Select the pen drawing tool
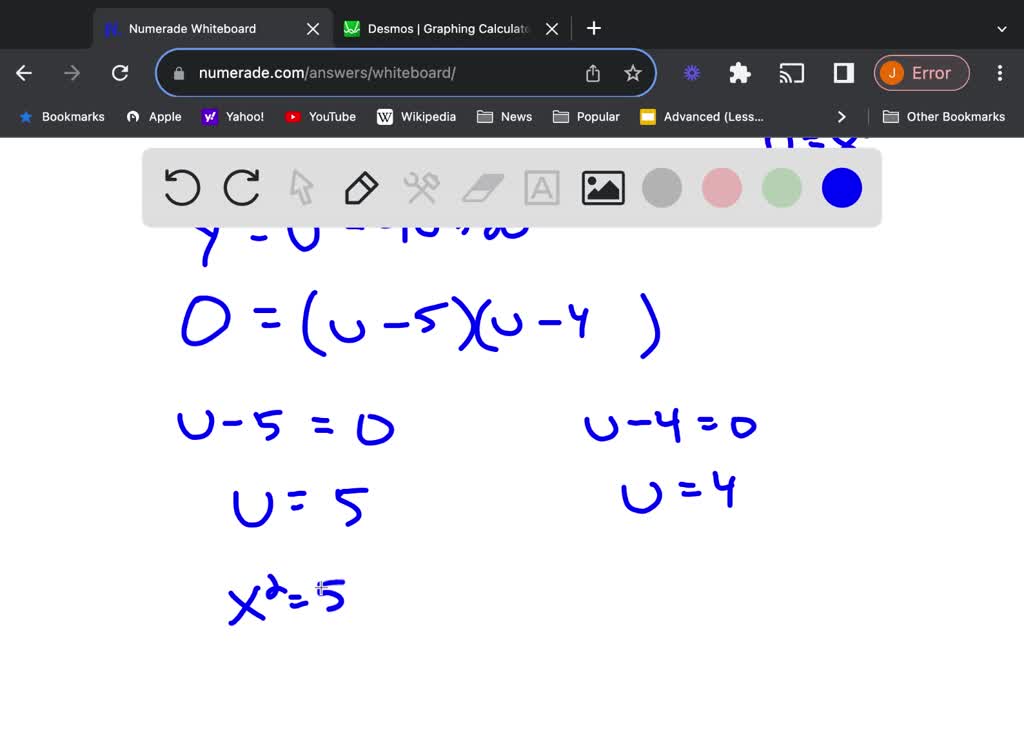1024x742 pixels. (361, 187)
